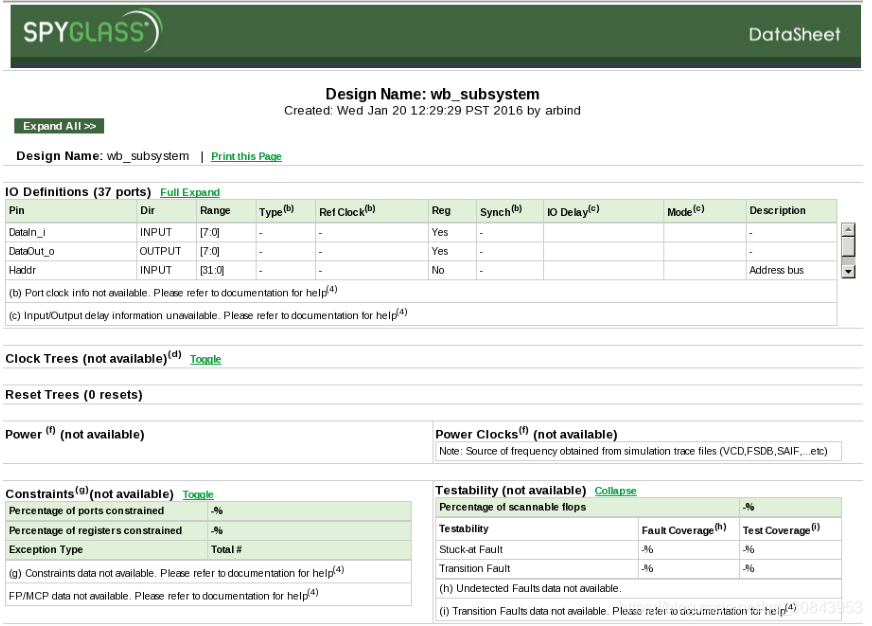Click the OUTPUT direction cell

(166, 251)
